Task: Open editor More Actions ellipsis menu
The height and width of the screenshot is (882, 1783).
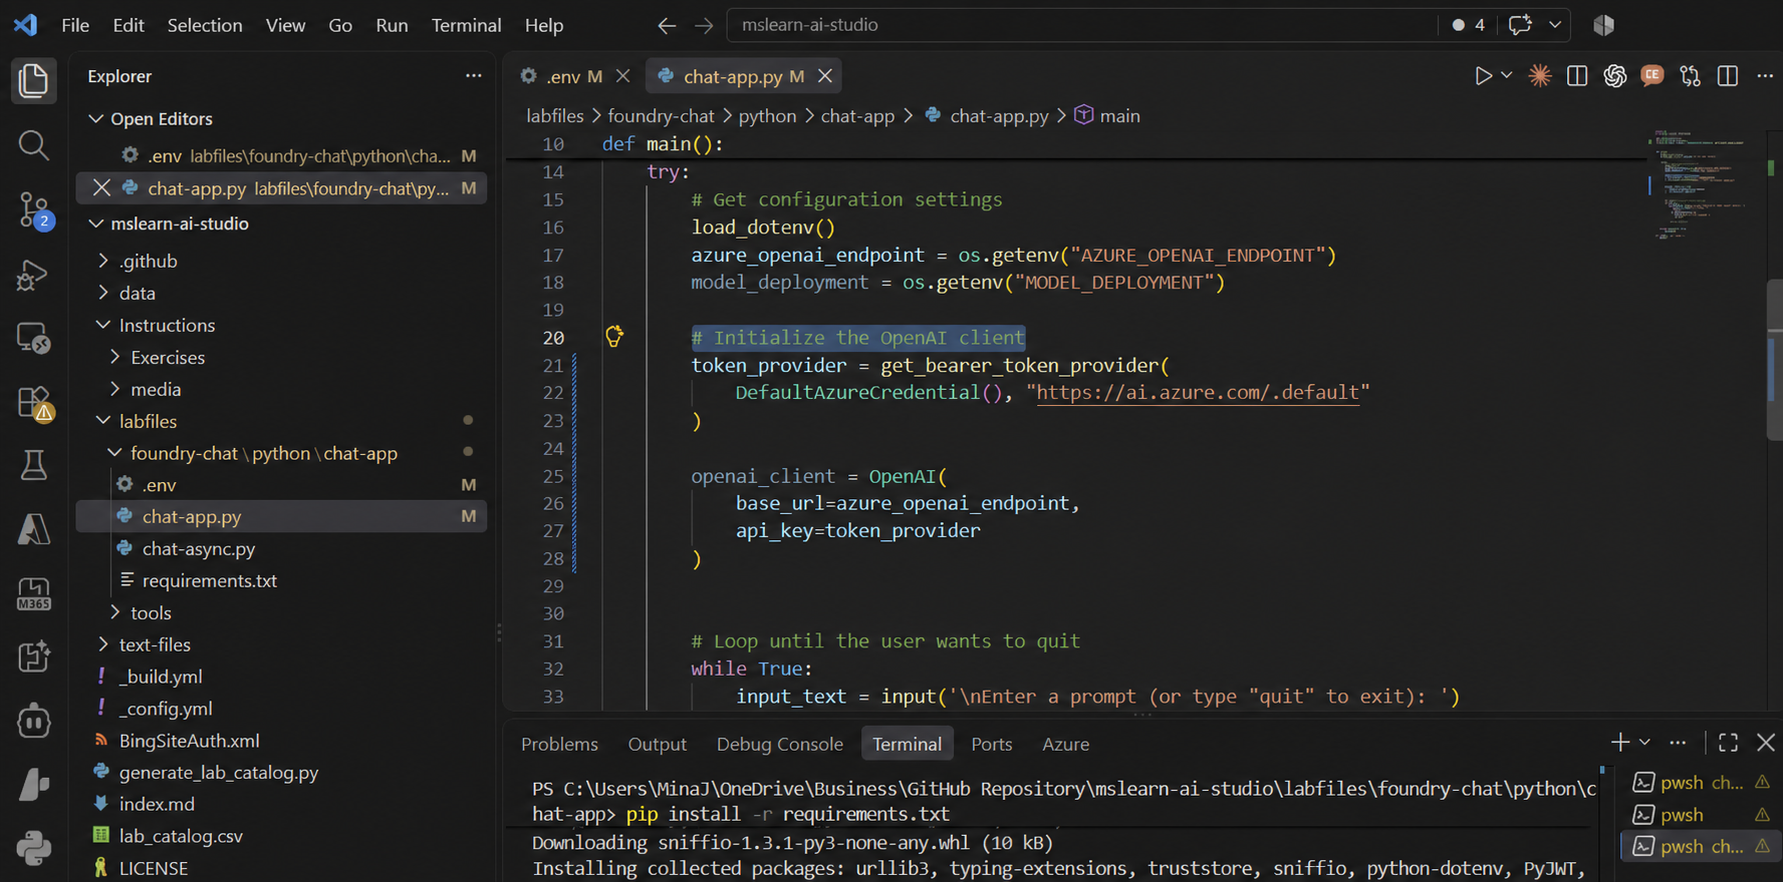Action: tap(1765, 76)
